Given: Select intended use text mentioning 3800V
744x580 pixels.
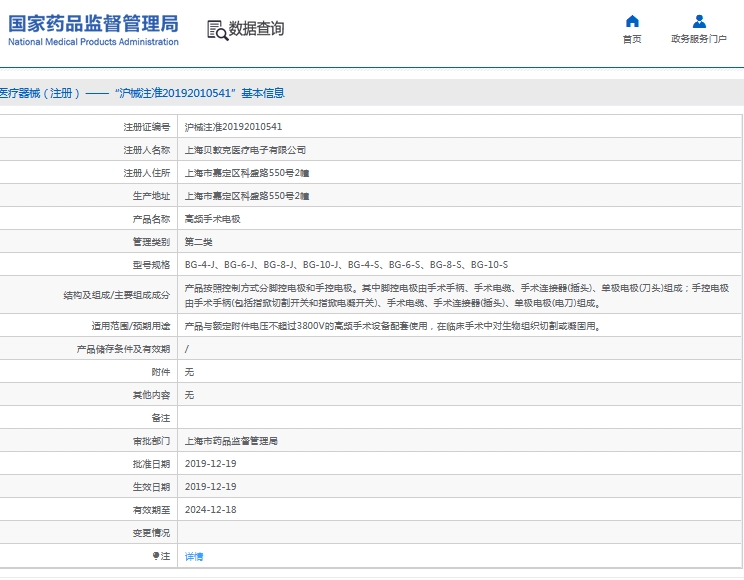Looking at the screenshot, I should [x=393, y=326].
